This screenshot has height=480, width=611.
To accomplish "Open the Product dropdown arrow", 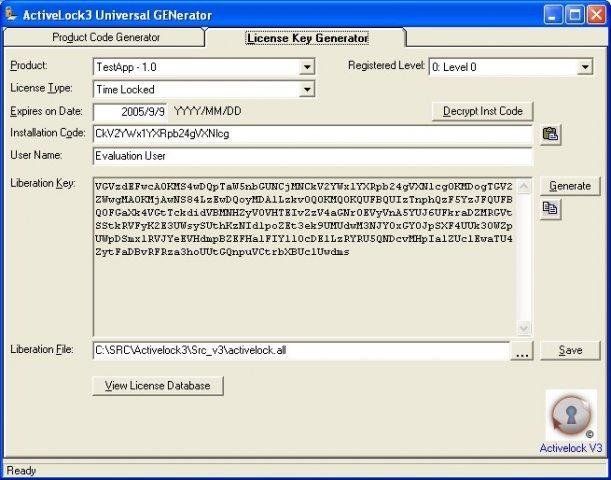I will pos(307,67).
